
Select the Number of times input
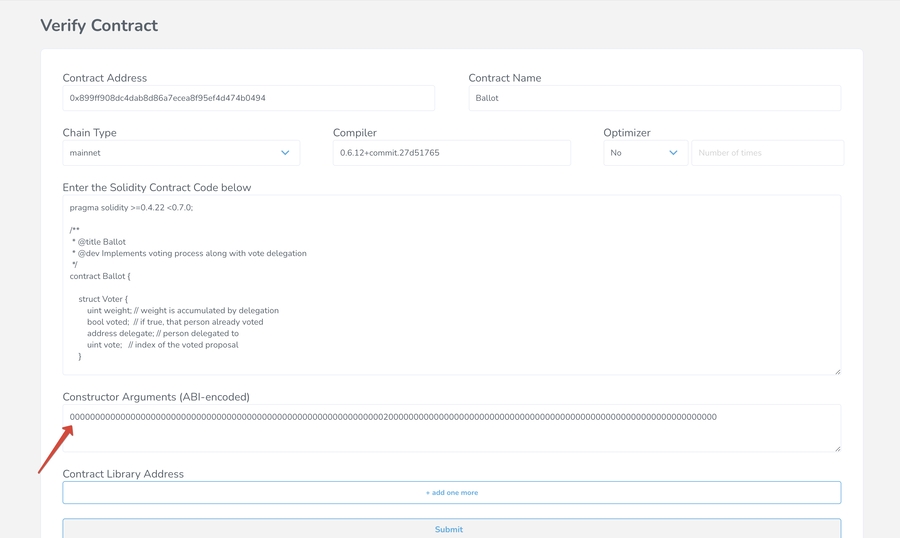[767, 153]
